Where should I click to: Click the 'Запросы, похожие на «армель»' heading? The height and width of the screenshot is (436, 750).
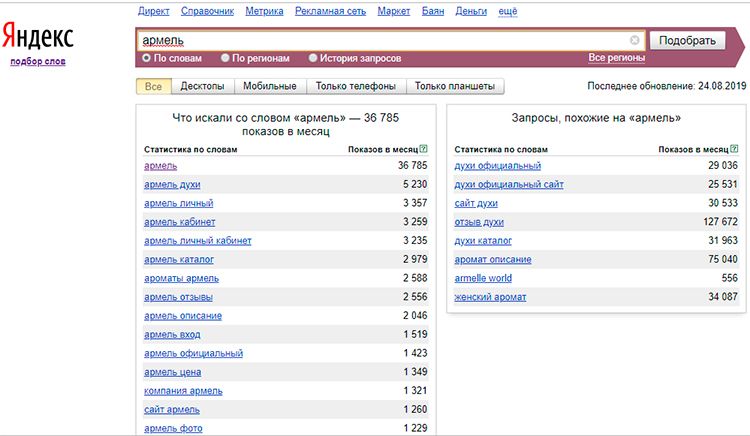pos(596,118)
